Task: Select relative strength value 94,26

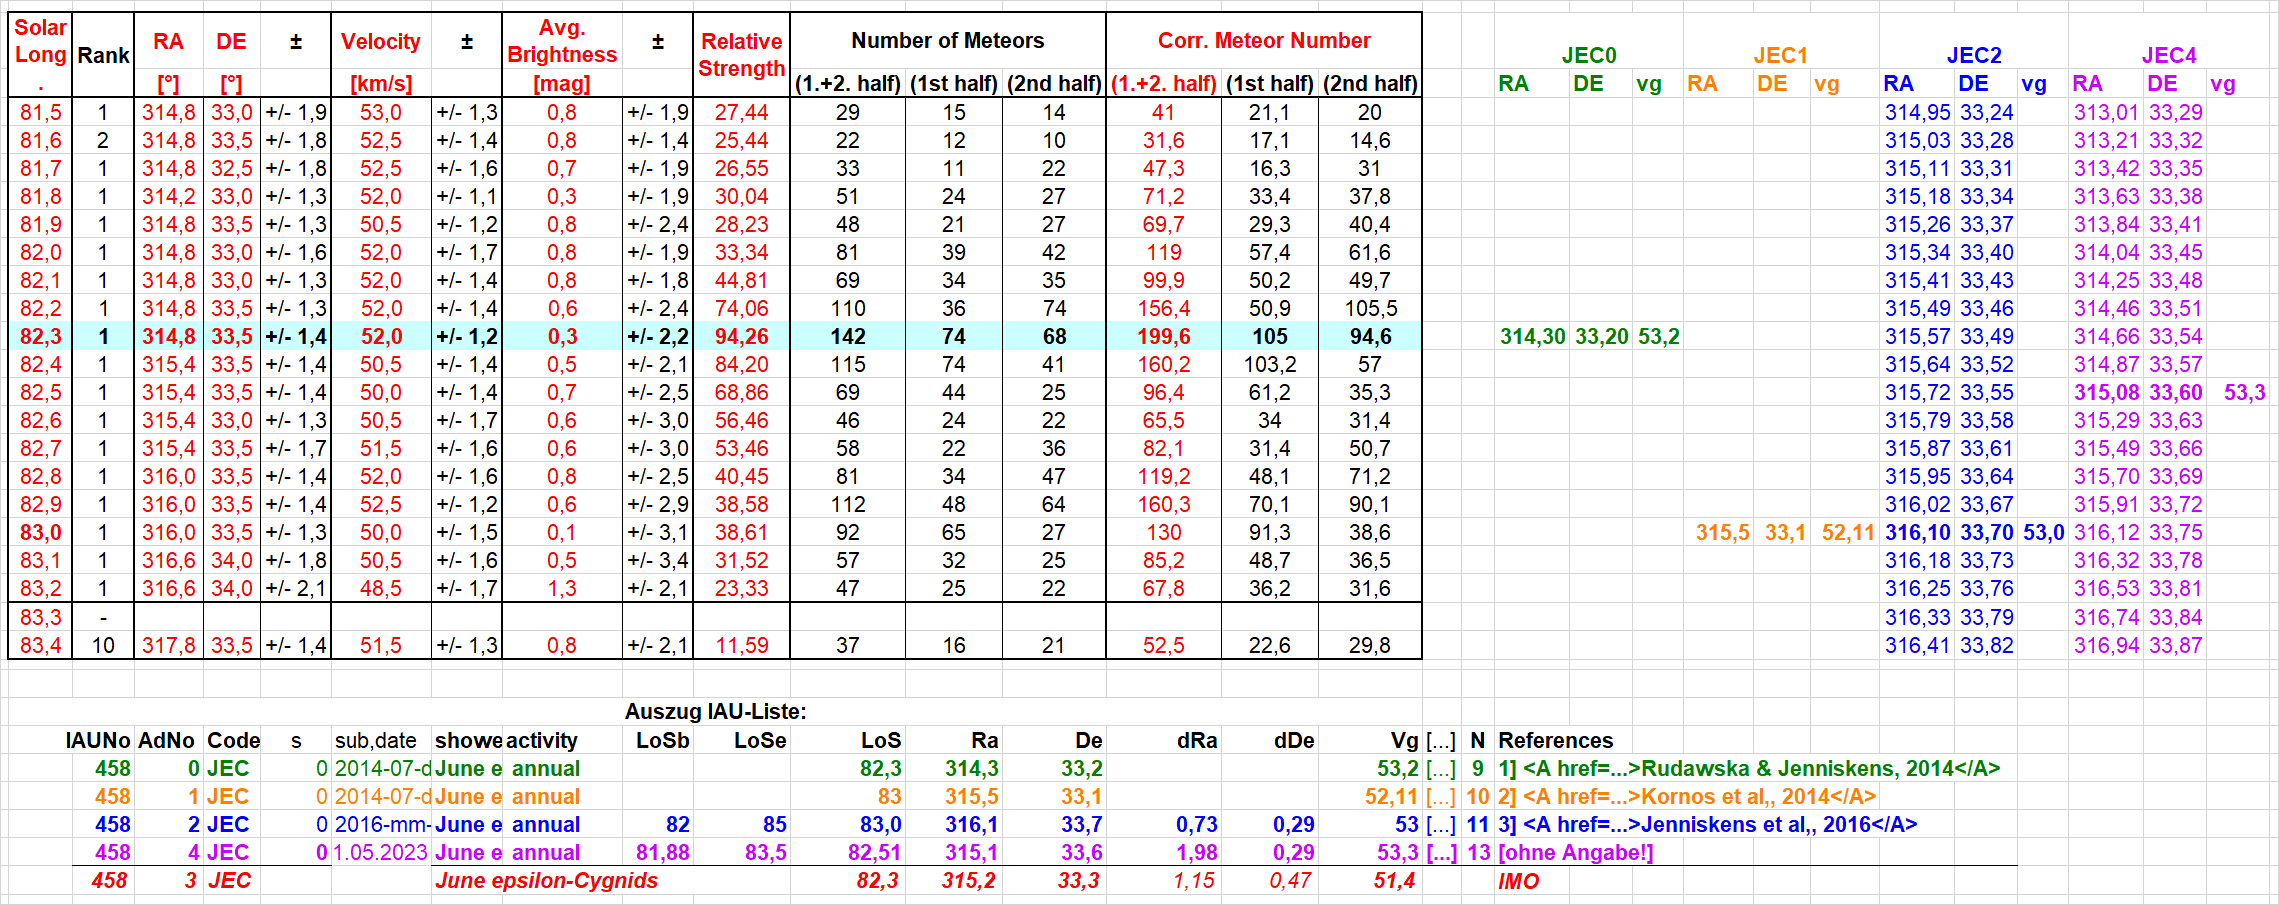Action: 741,337
